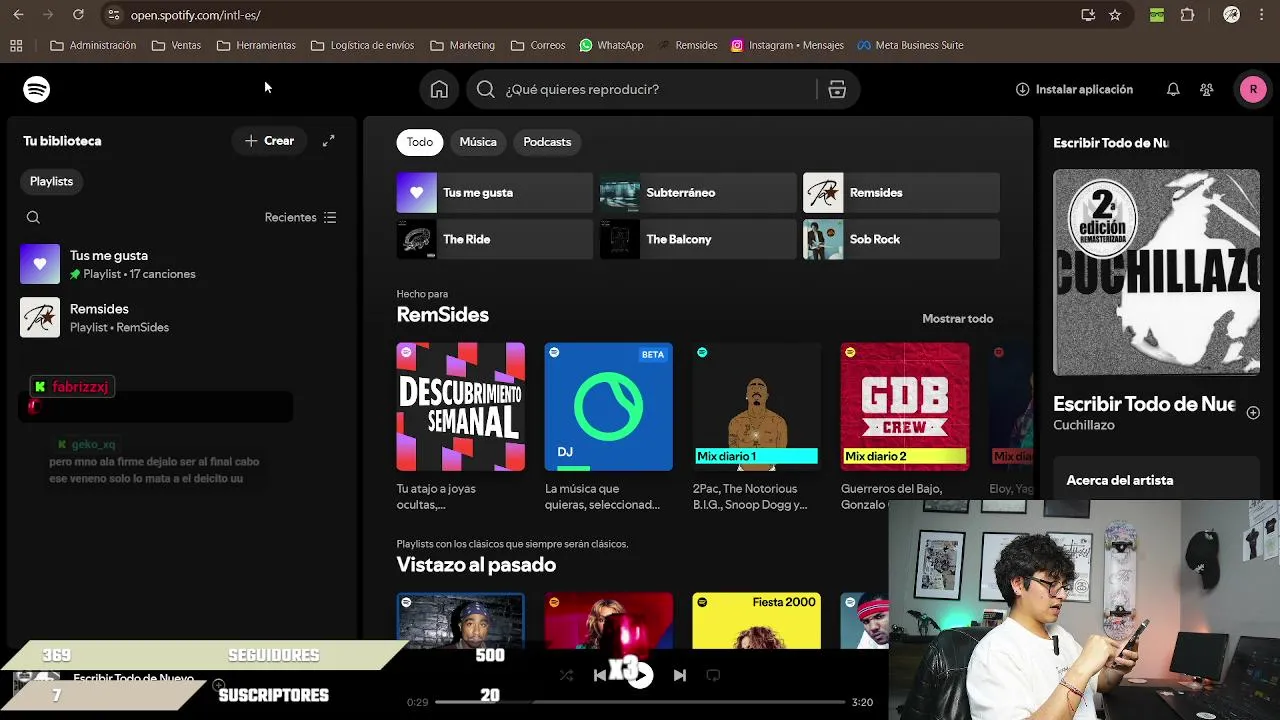
Task: Open the Administración bookmarks folder
Action: point(93,45)
